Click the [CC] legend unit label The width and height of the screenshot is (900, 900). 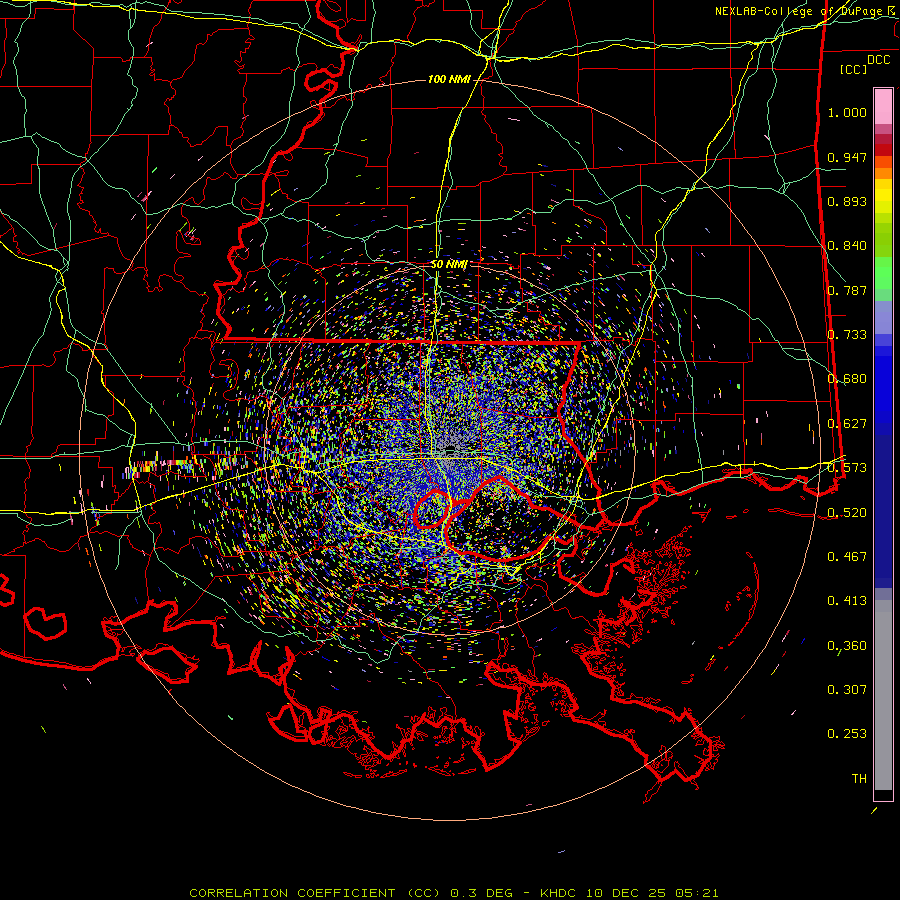tap(854, 69)
